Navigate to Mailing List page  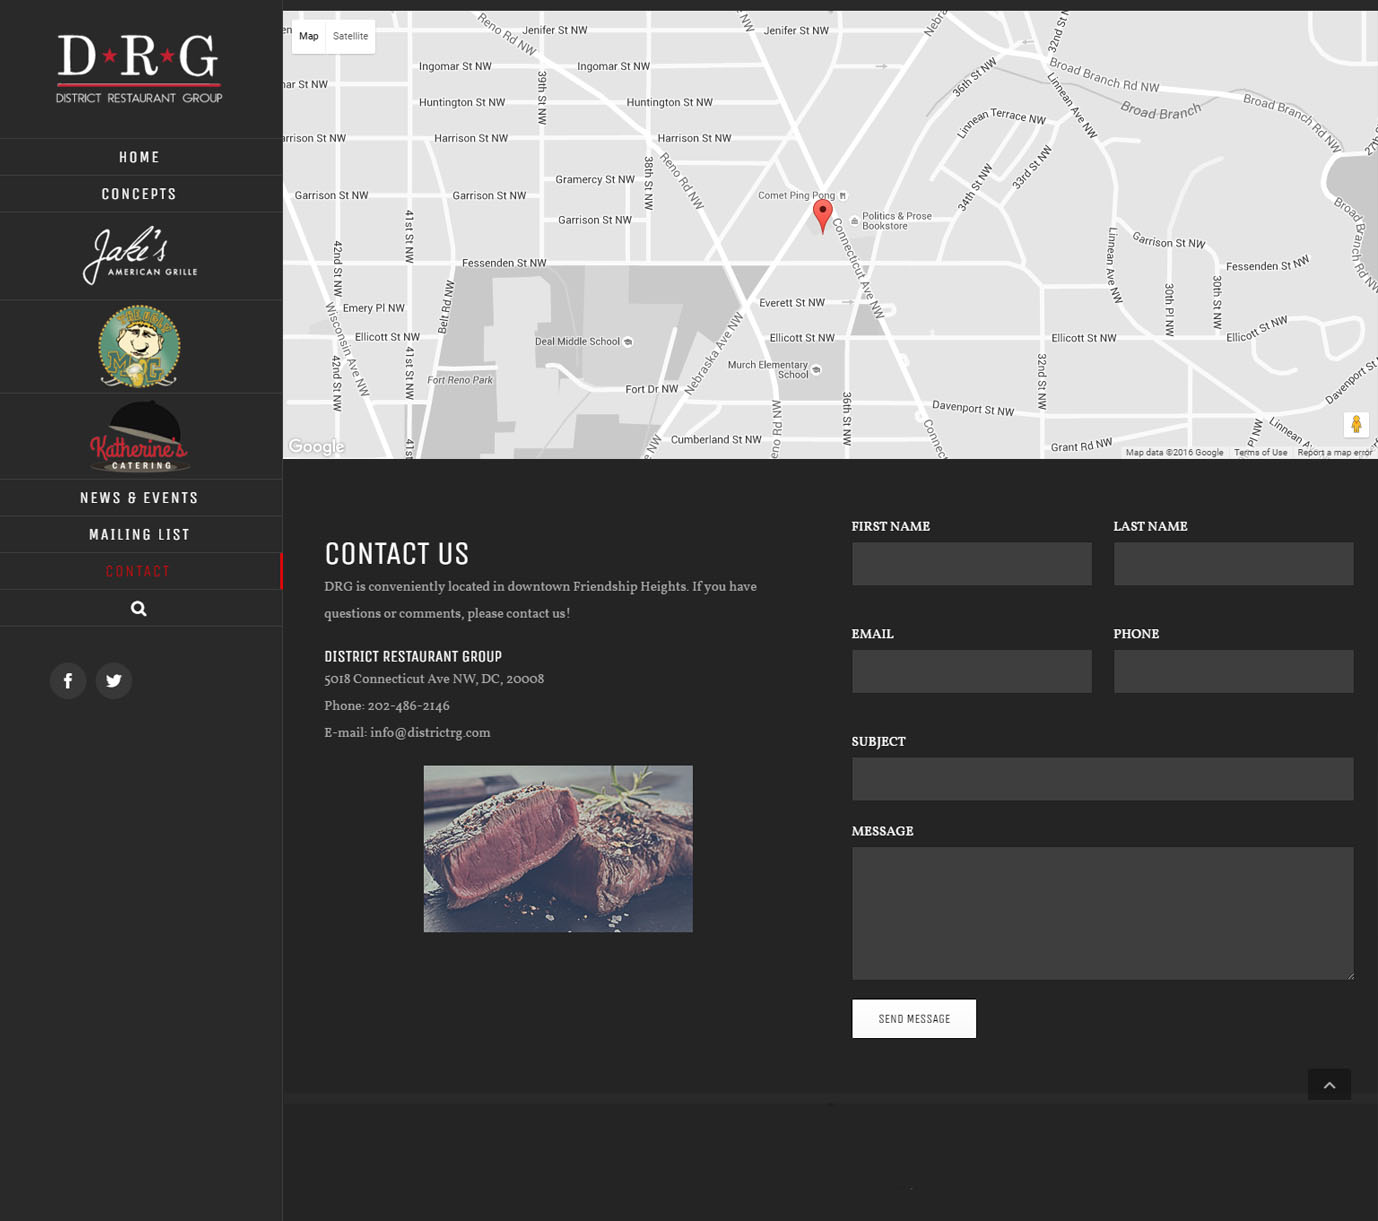click(x=139, y=535)
